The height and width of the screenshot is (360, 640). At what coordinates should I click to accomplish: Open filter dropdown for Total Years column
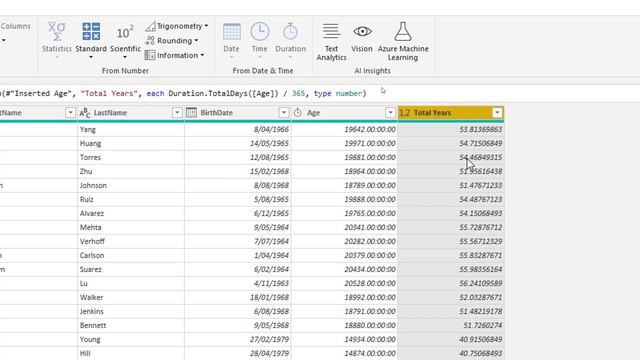point(497,113)
